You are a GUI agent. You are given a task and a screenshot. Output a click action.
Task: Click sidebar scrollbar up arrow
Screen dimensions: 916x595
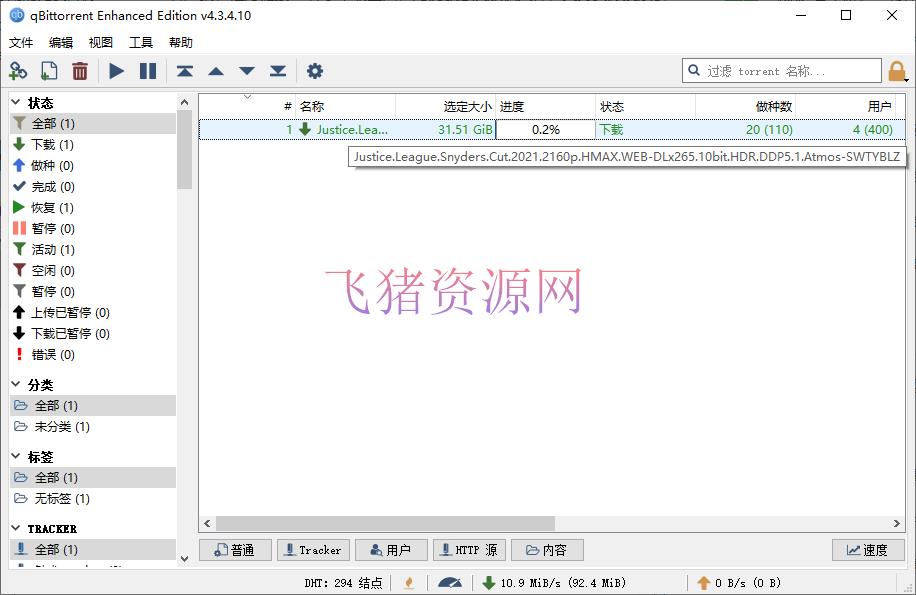point(185,102)
